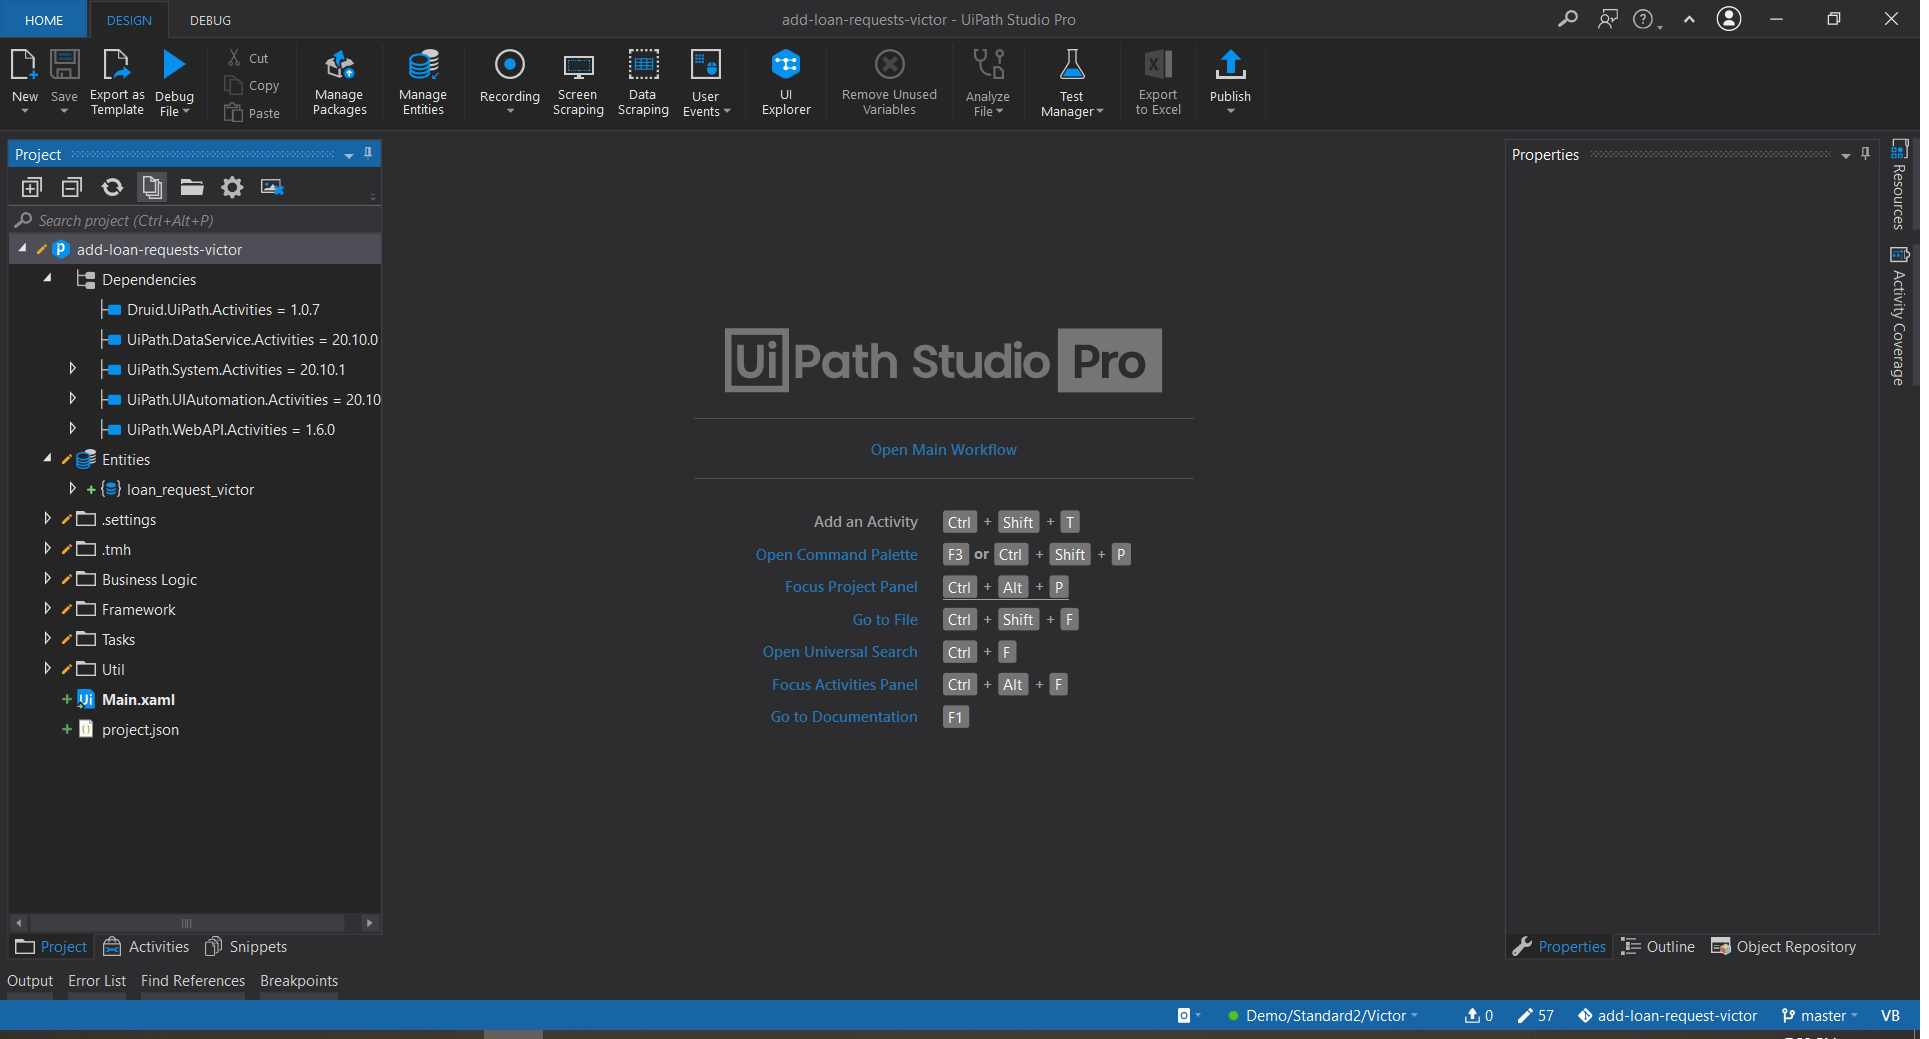Open Project Settings gear icon

[x=232, y=187]
